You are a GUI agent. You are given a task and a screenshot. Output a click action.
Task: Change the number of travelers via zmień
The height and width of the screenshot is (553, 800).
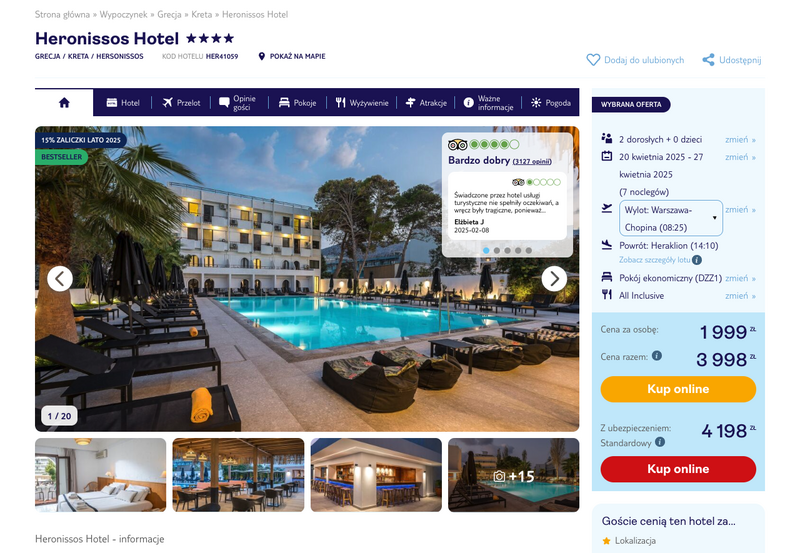coord(740,139)
